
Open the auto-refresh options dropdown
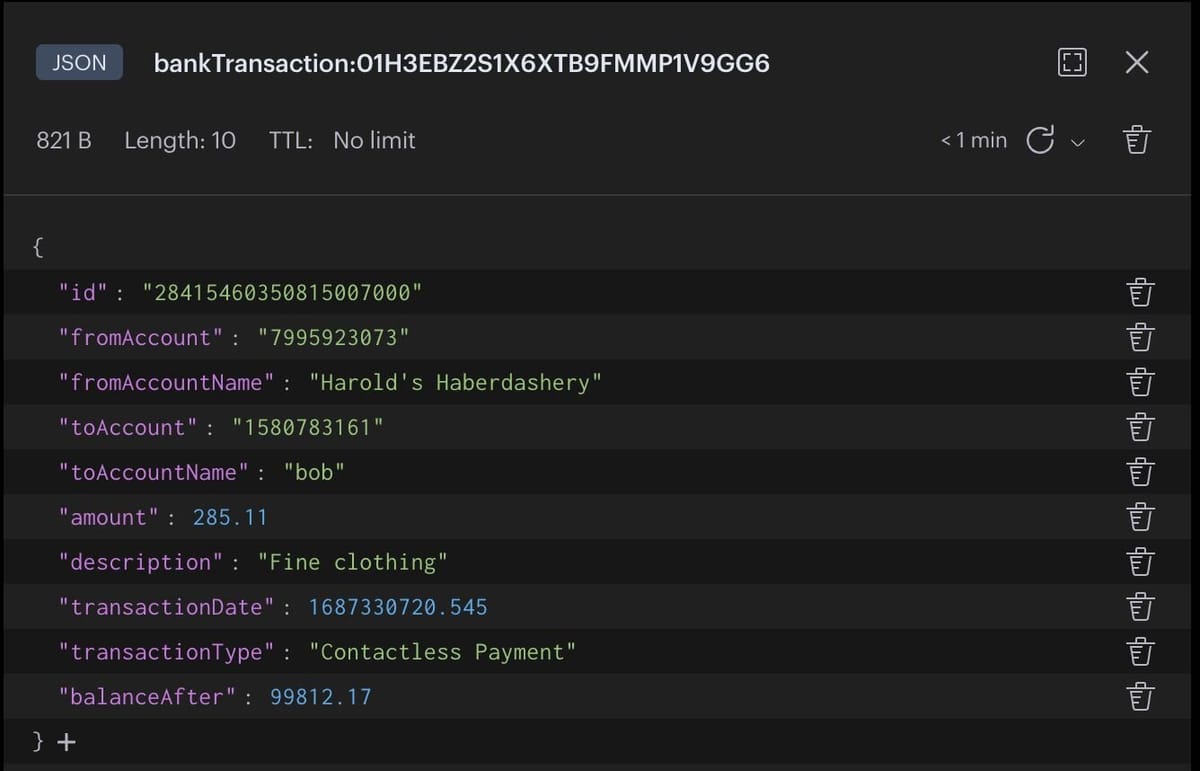pos(1079,143)
